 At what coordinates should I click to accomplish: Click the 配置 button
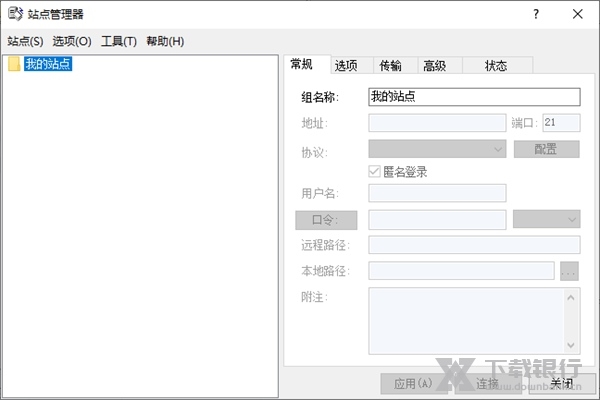point(546,149)
